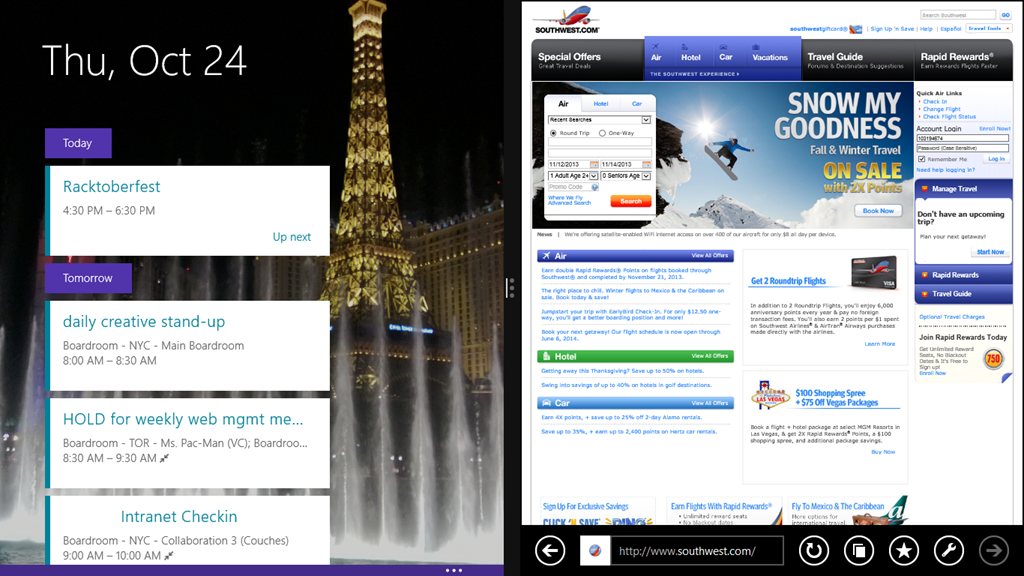Click the orange Search button
Image resolution: width=1024 pixels, height=576 pixels.
tap(631, 201)
